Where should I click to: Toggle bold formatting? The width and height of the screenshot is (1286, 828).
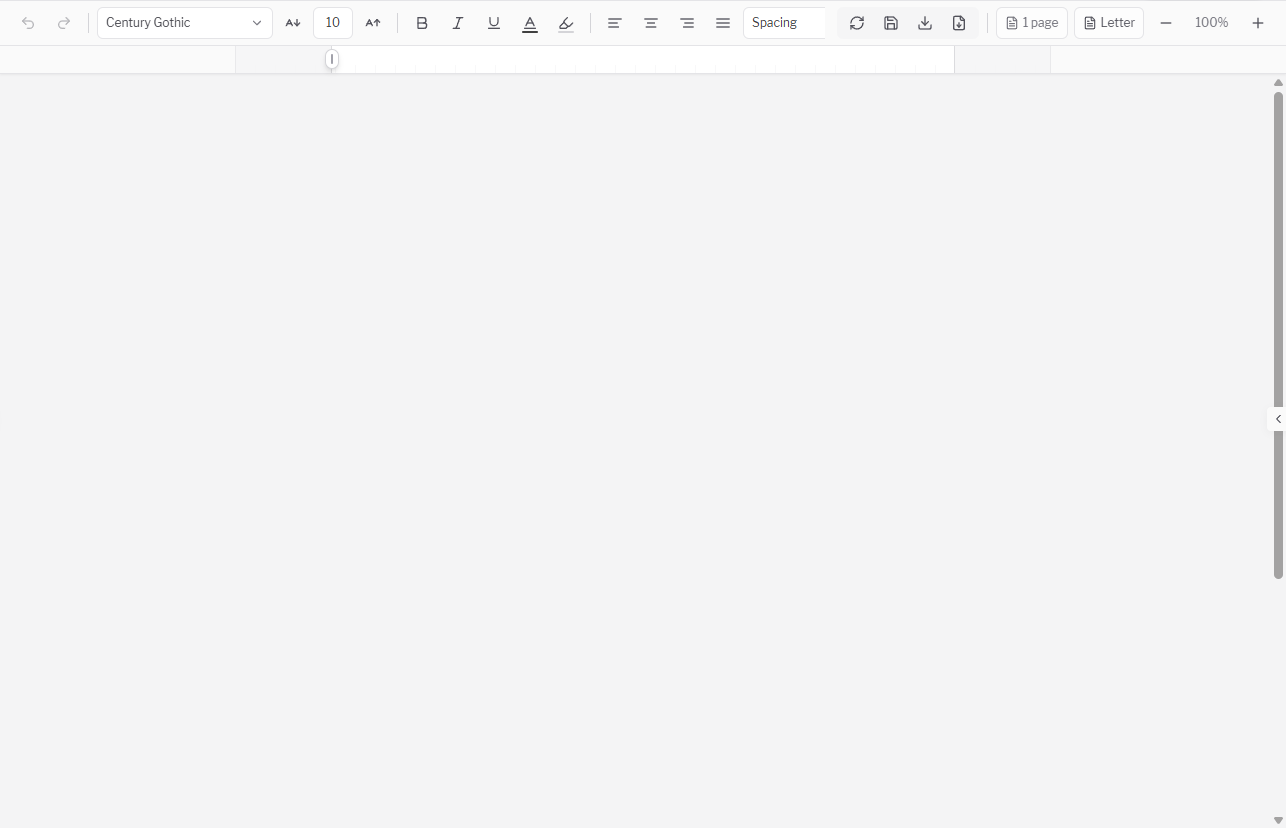click(422, 23)
